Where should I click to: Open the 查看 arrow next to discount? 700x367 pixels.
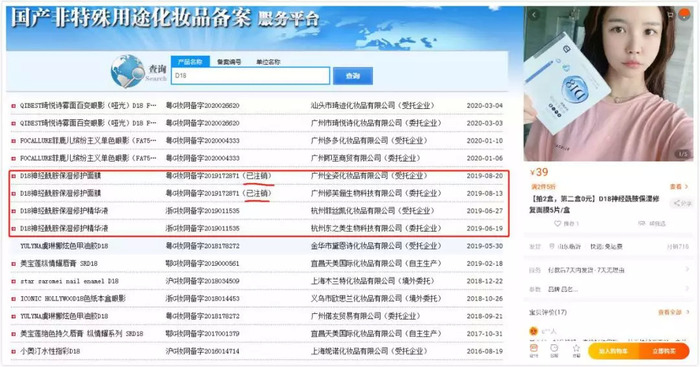point(679,187)
